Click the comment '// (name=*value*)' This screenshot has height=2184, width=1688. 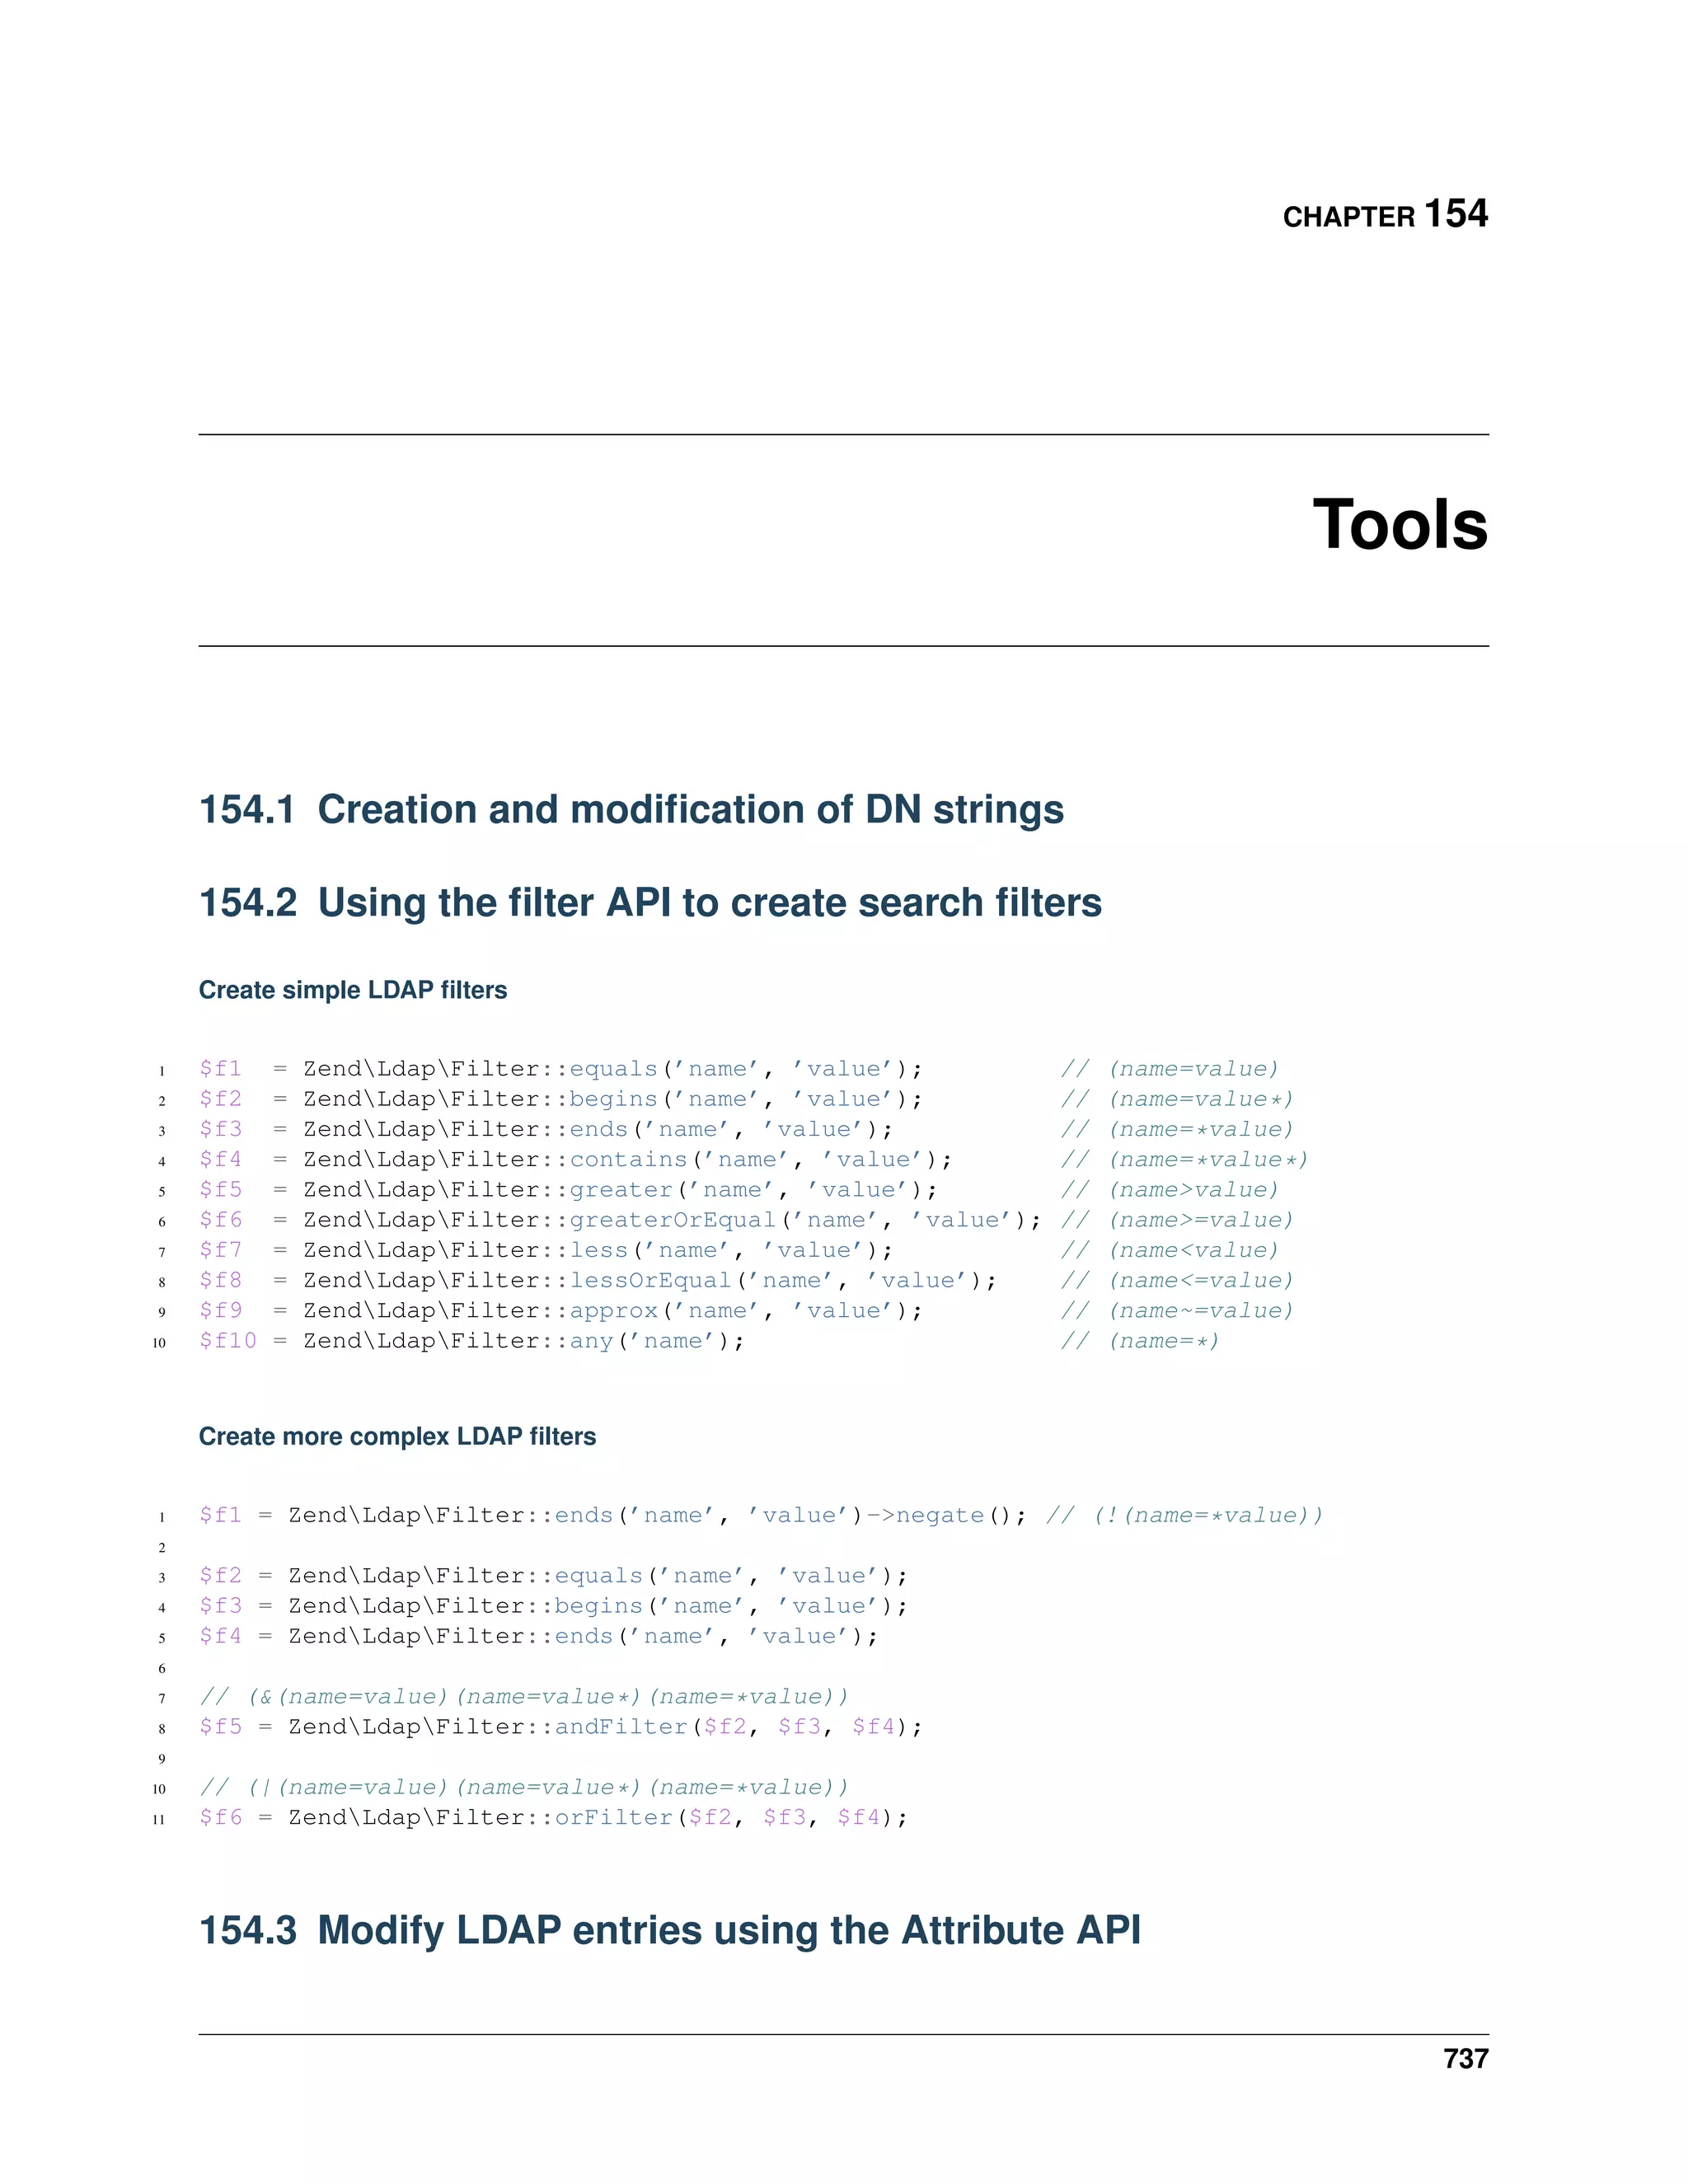click(1185, 1160)
